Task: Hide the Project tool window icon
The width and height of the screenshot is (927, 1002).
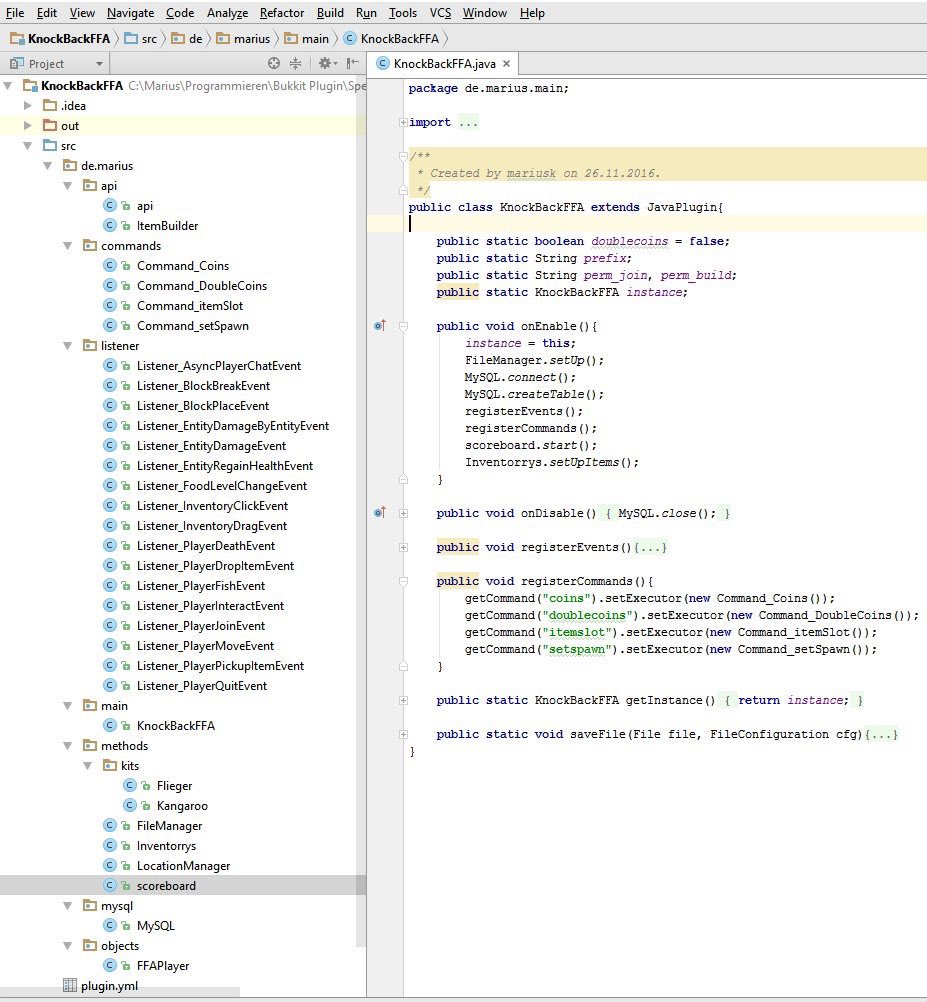Action: pyautogui.click(x=352, y=63)
